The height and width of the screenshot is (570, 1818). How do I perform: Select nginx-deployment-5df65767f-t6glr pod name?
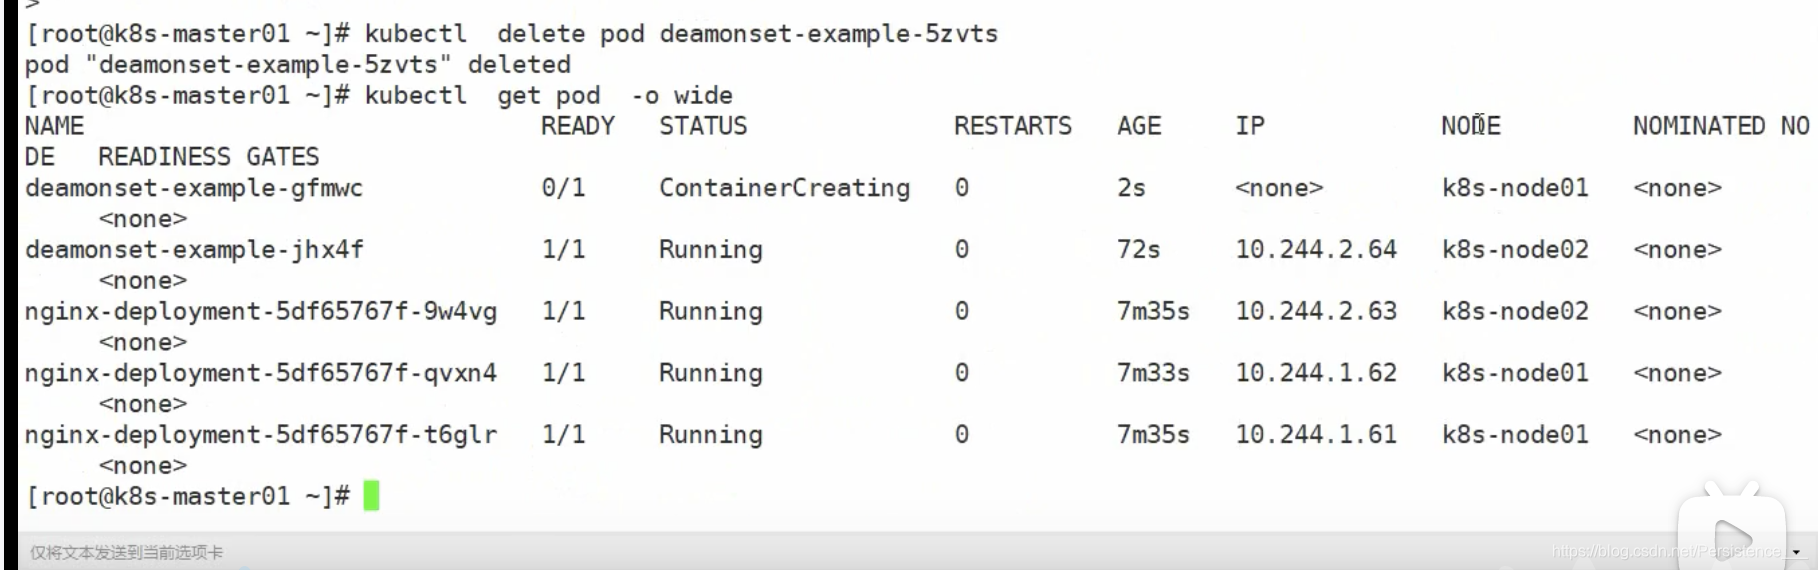tap(261, 435)
